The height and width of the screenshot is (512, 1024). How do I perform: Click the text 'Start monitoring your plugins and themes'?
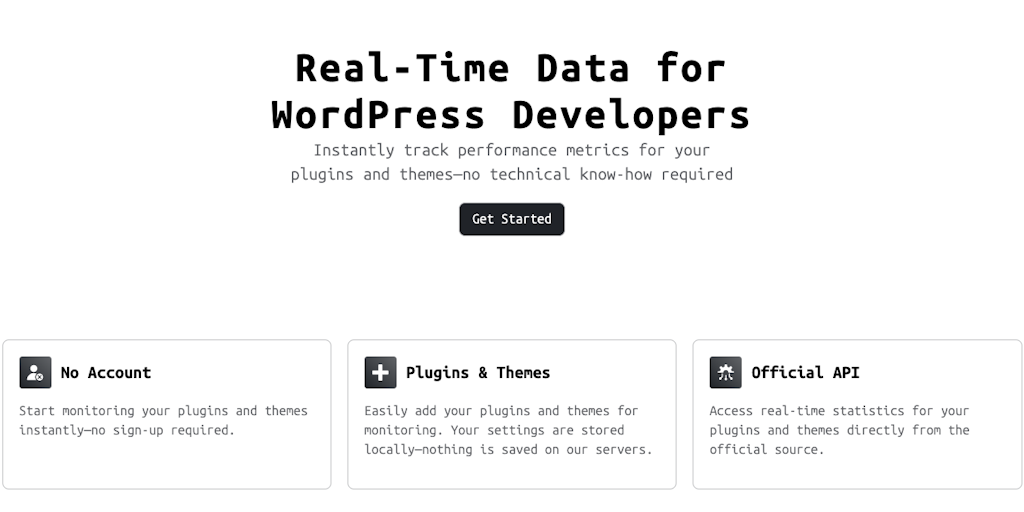pyautogui.click(x=163, y=411)
